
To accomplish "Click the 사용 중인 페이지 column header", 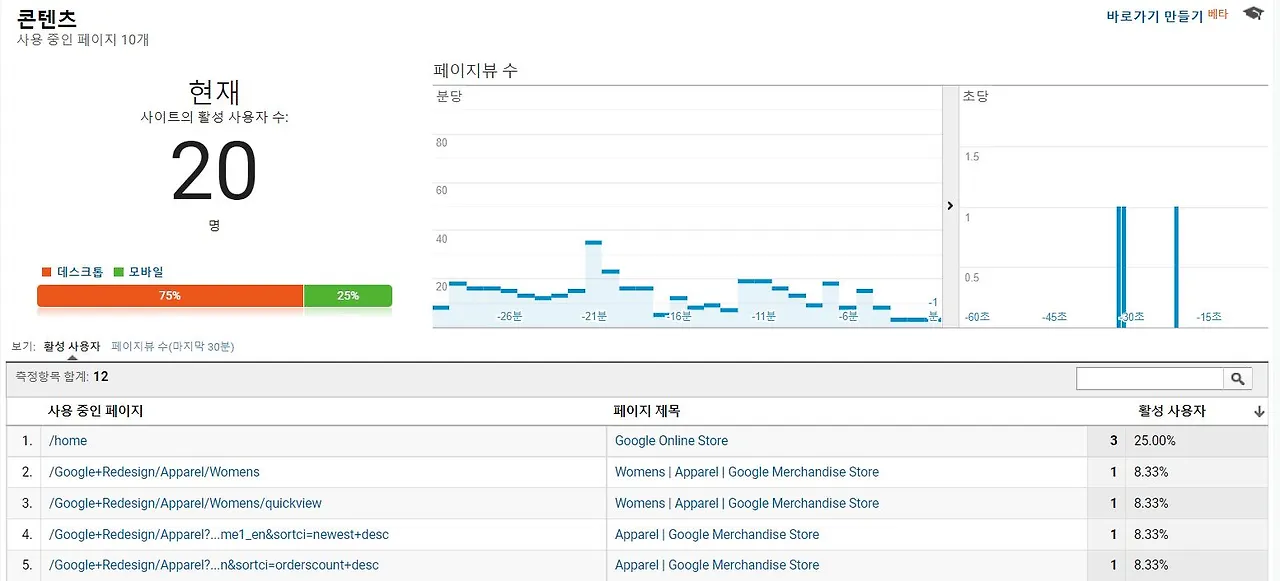I will 96,411.
